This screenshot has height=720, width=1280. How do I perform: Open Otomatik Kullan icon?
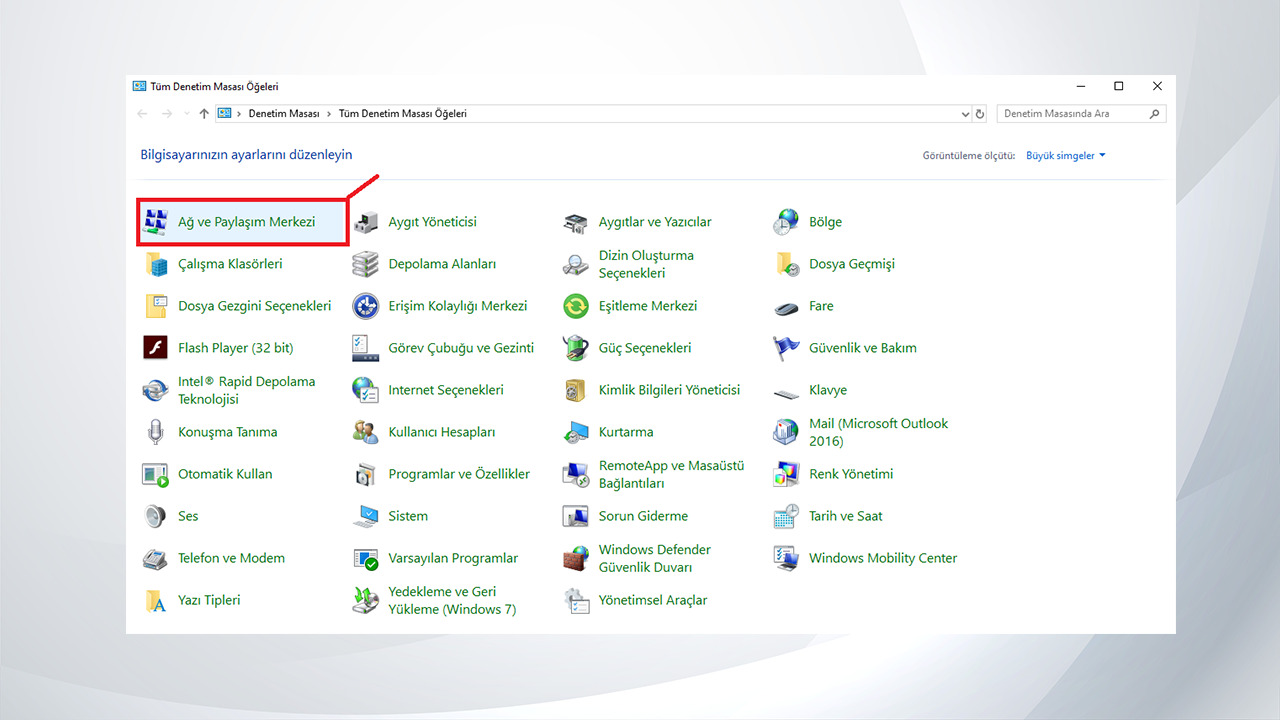coord(155,474)
